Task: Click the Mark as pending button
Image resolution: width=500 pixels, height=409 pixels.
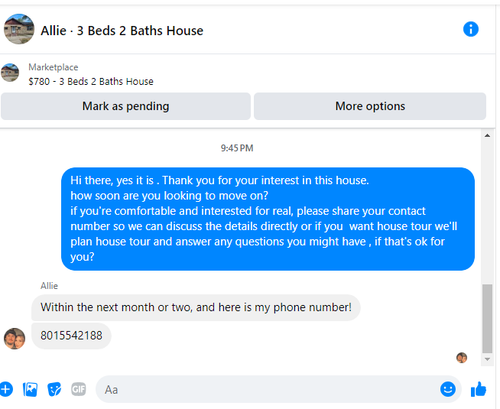Action: tap(126, 106)
